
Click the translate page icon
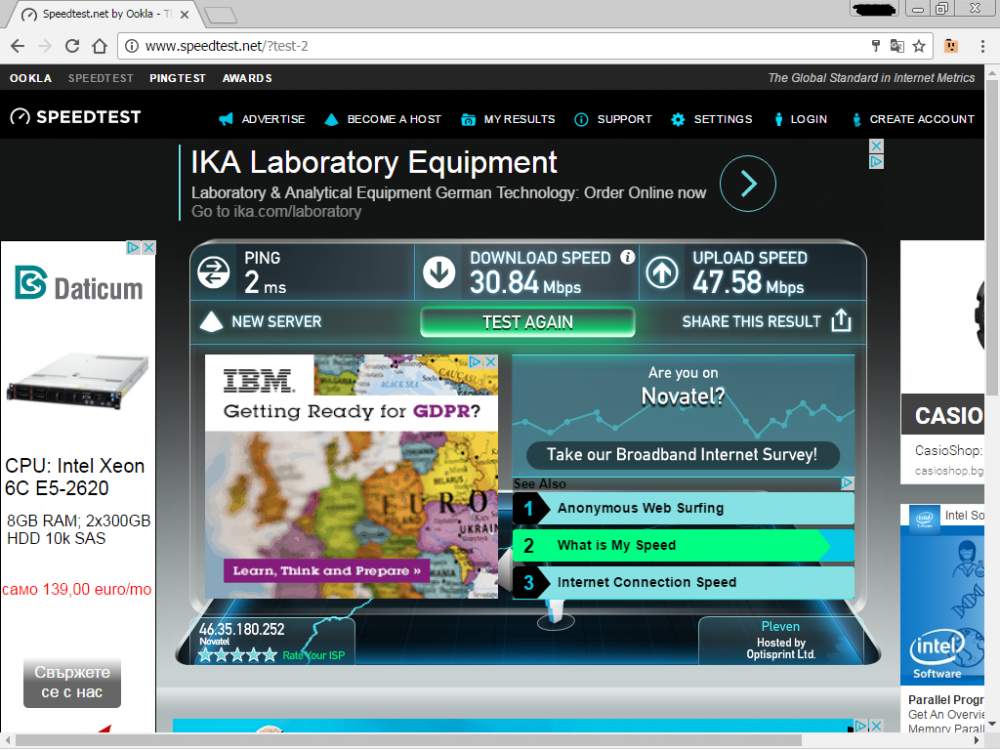click(897, 46)
